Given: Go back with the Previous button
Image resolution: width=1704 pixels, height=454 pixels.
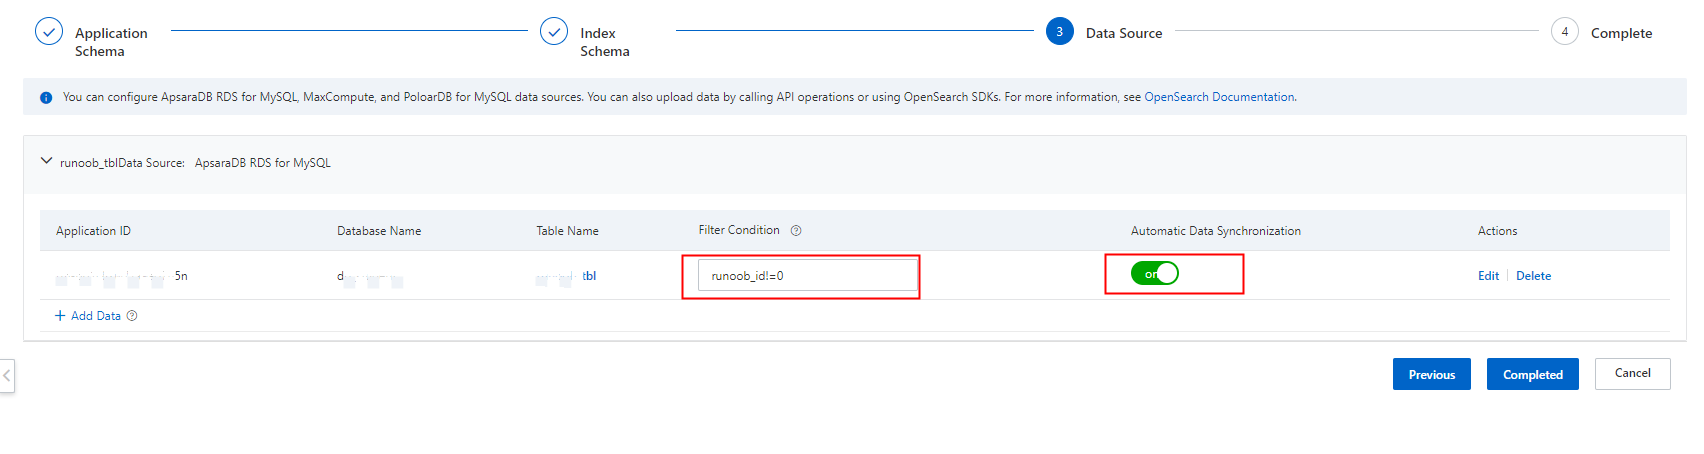Looking at the screenshot, I should coord(1432,374).
